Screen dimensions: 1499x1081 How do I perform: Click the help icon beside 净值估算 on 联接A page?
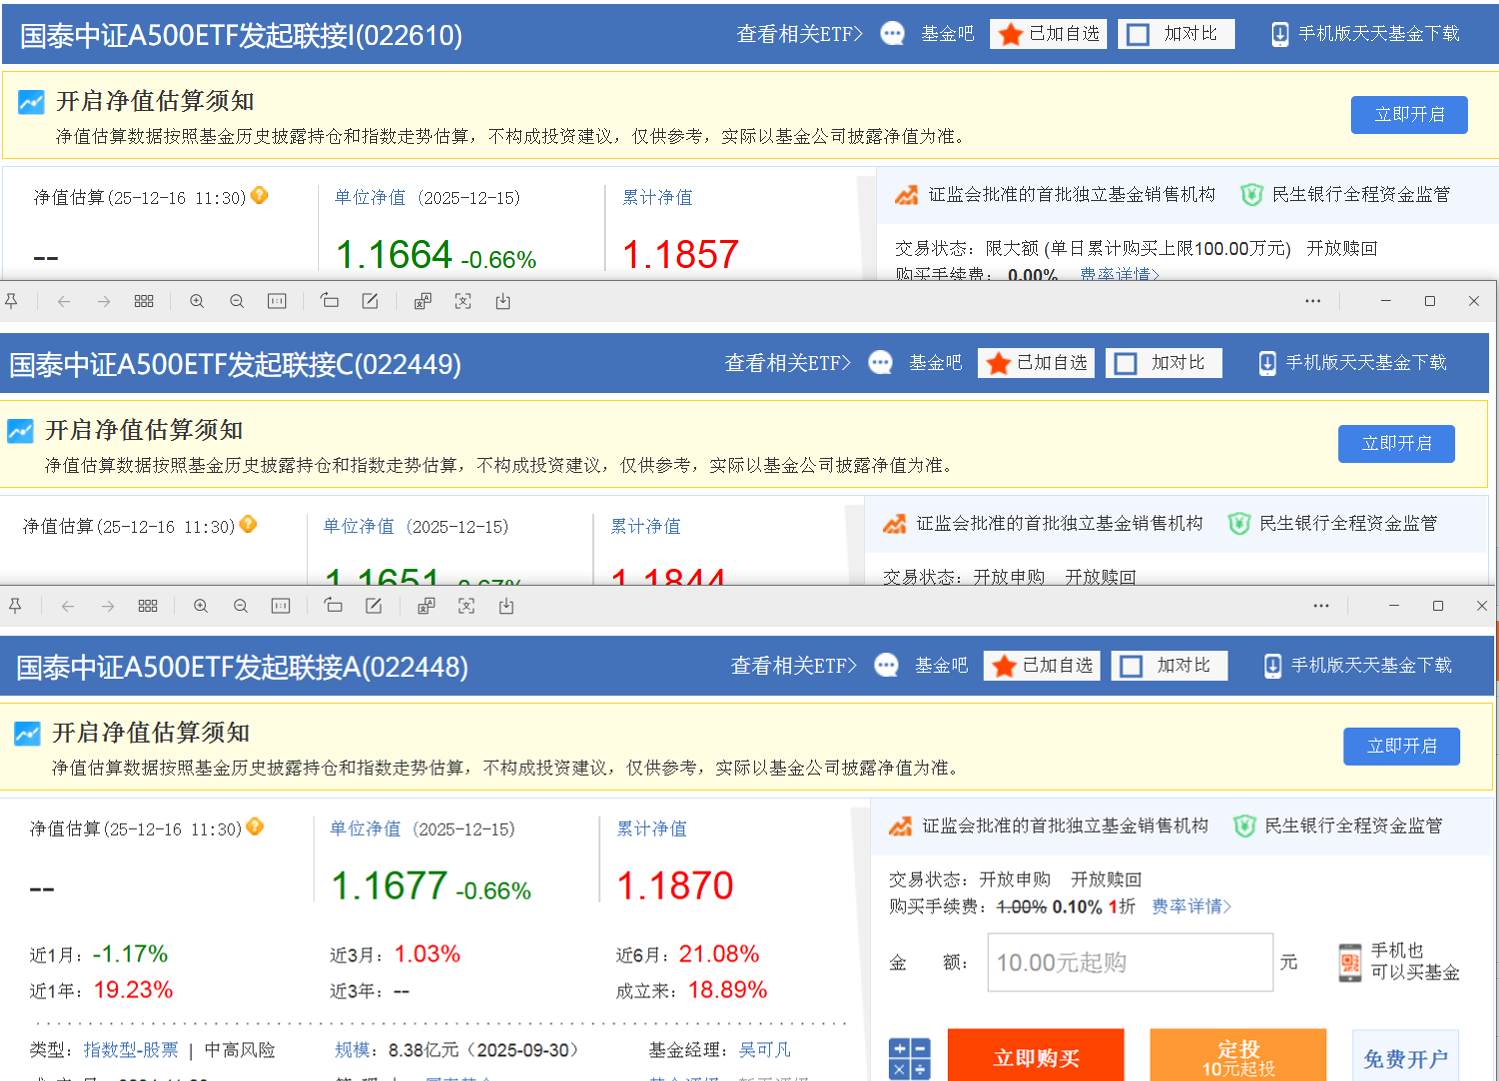(x=255, y=826)
